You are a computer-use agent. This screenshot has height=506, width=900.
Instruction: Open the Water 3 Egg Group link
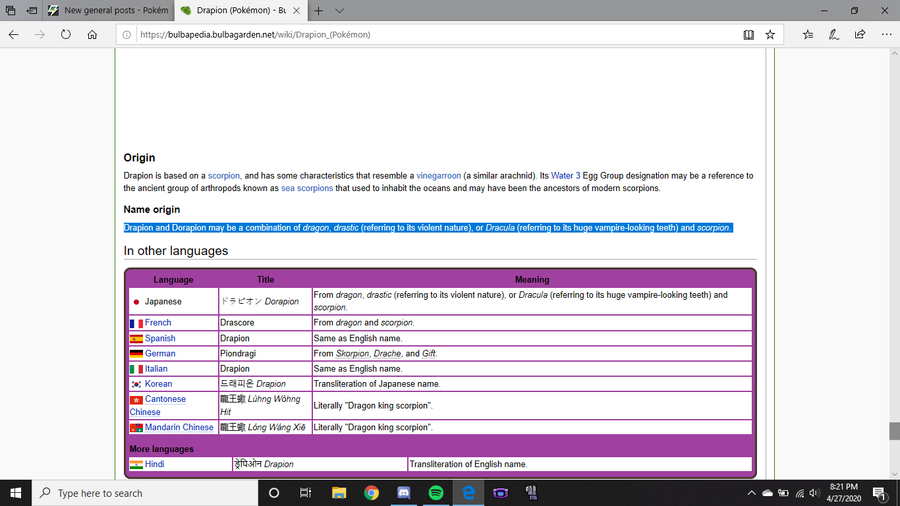(x=565, y=176)
